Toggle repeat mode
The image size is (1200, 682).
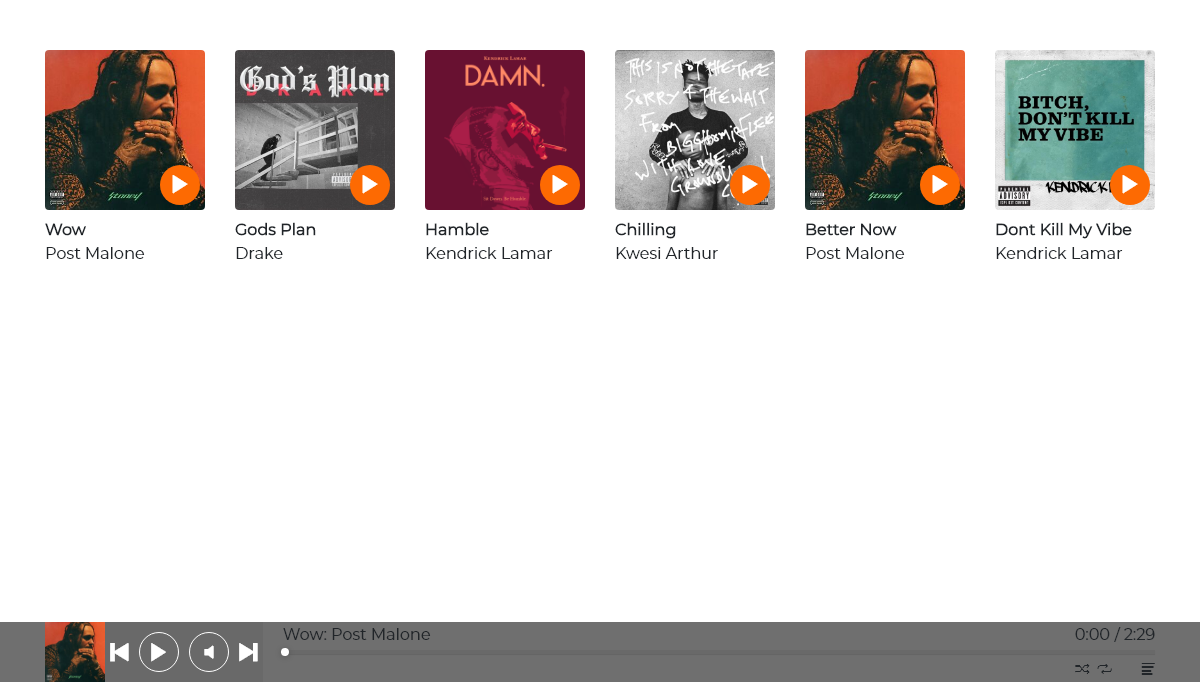click(x=1105, y=669)
